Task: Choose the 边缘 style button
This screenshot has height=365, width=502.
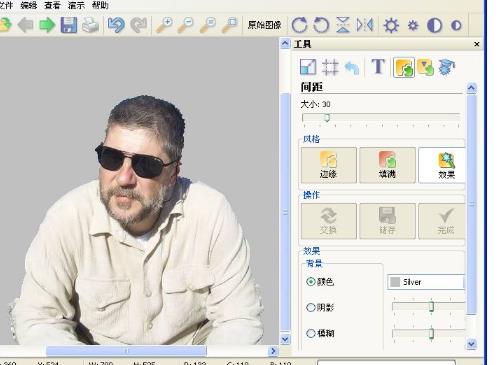Action: pos(328,165)
